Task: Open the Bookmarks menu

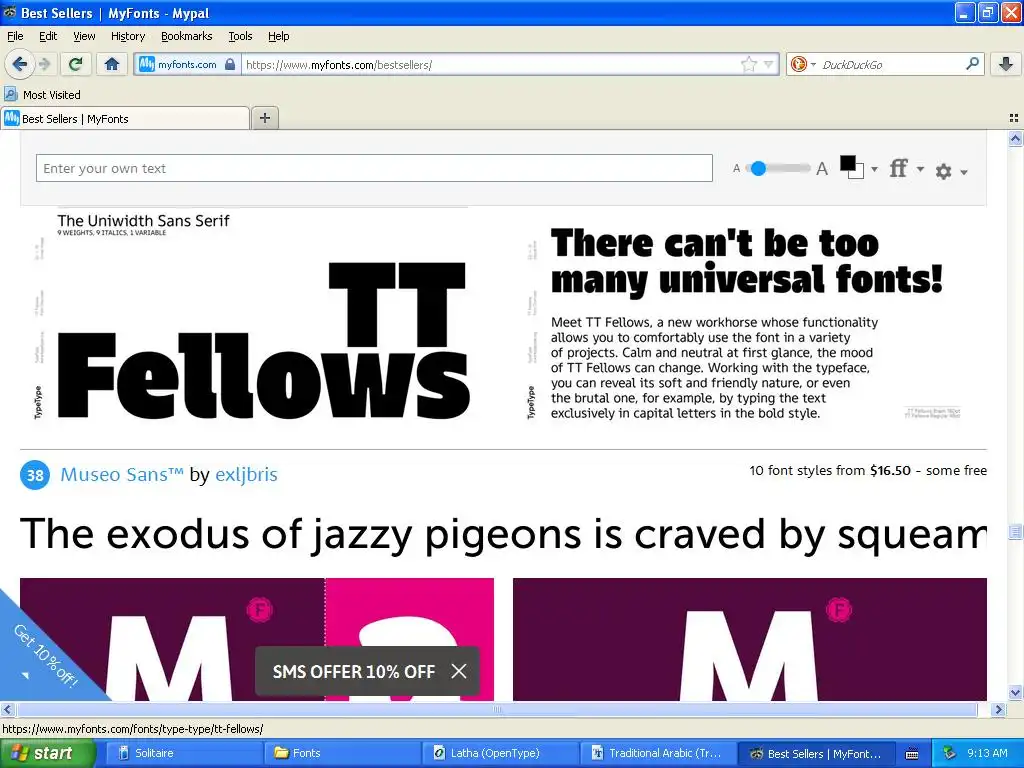Action: click(186, 36)
